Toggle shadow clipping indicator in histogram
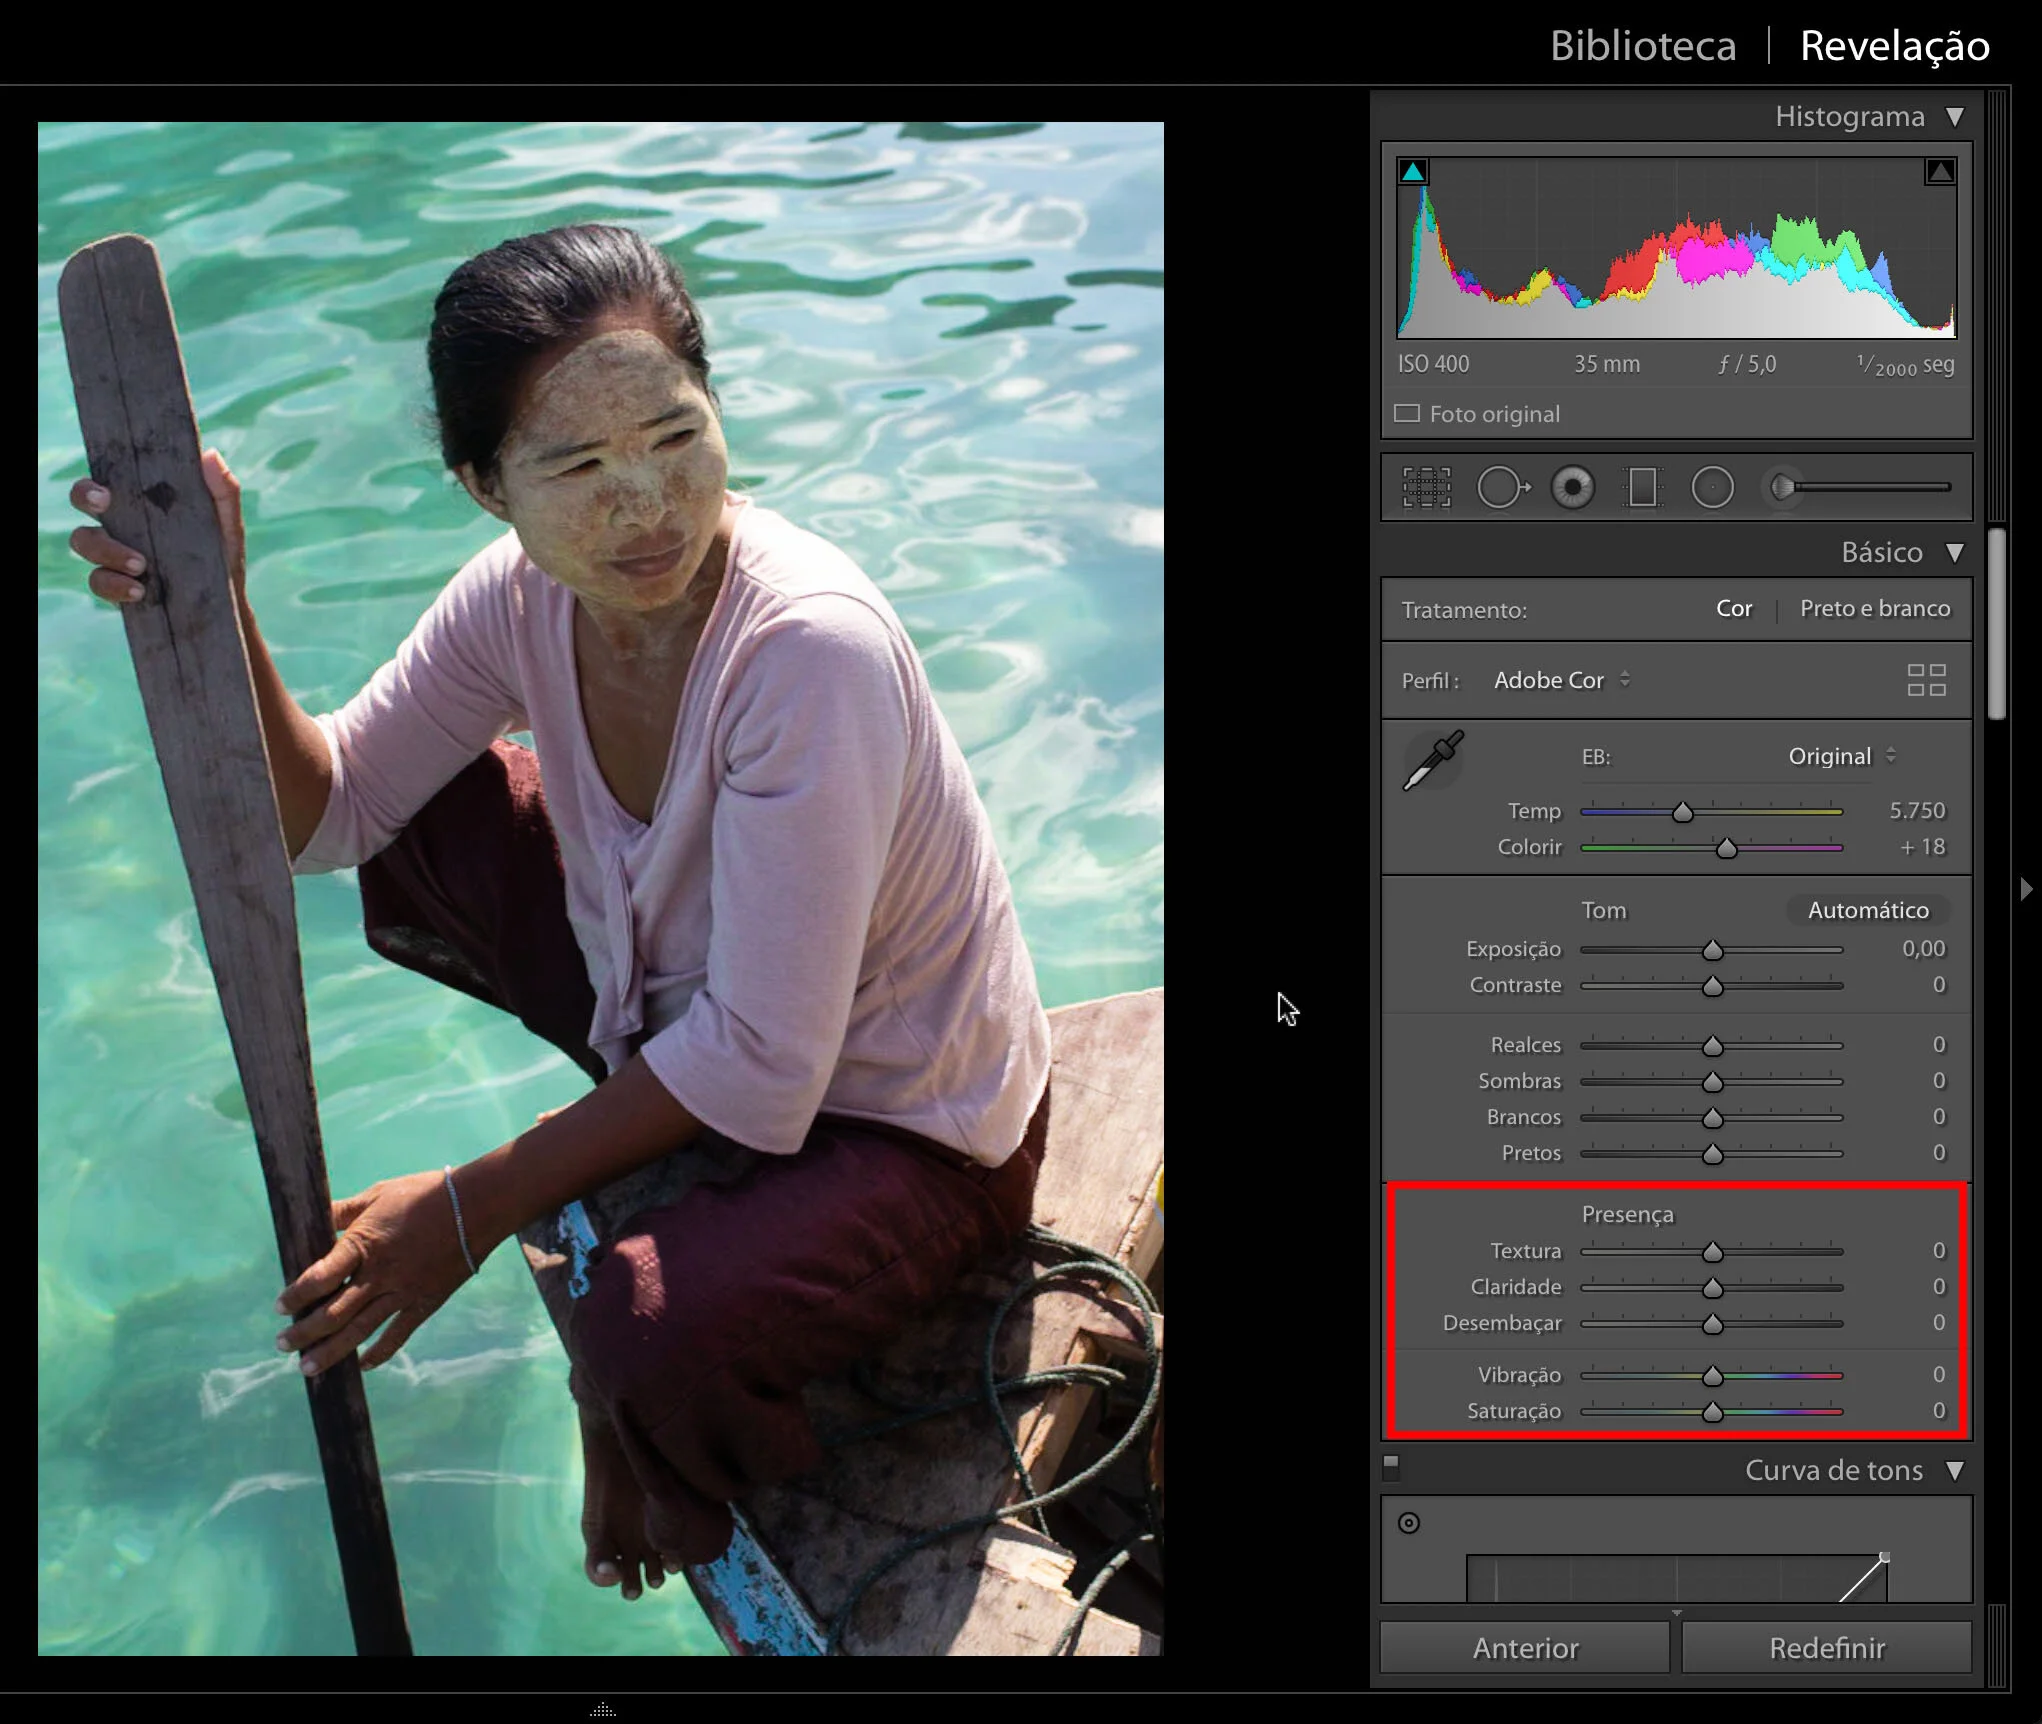 click(x=1413, y=172)
